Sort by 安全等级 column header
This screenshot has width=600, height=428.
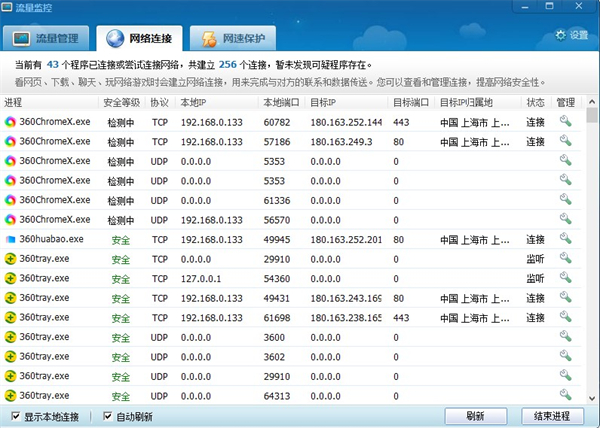click(122, 103)
